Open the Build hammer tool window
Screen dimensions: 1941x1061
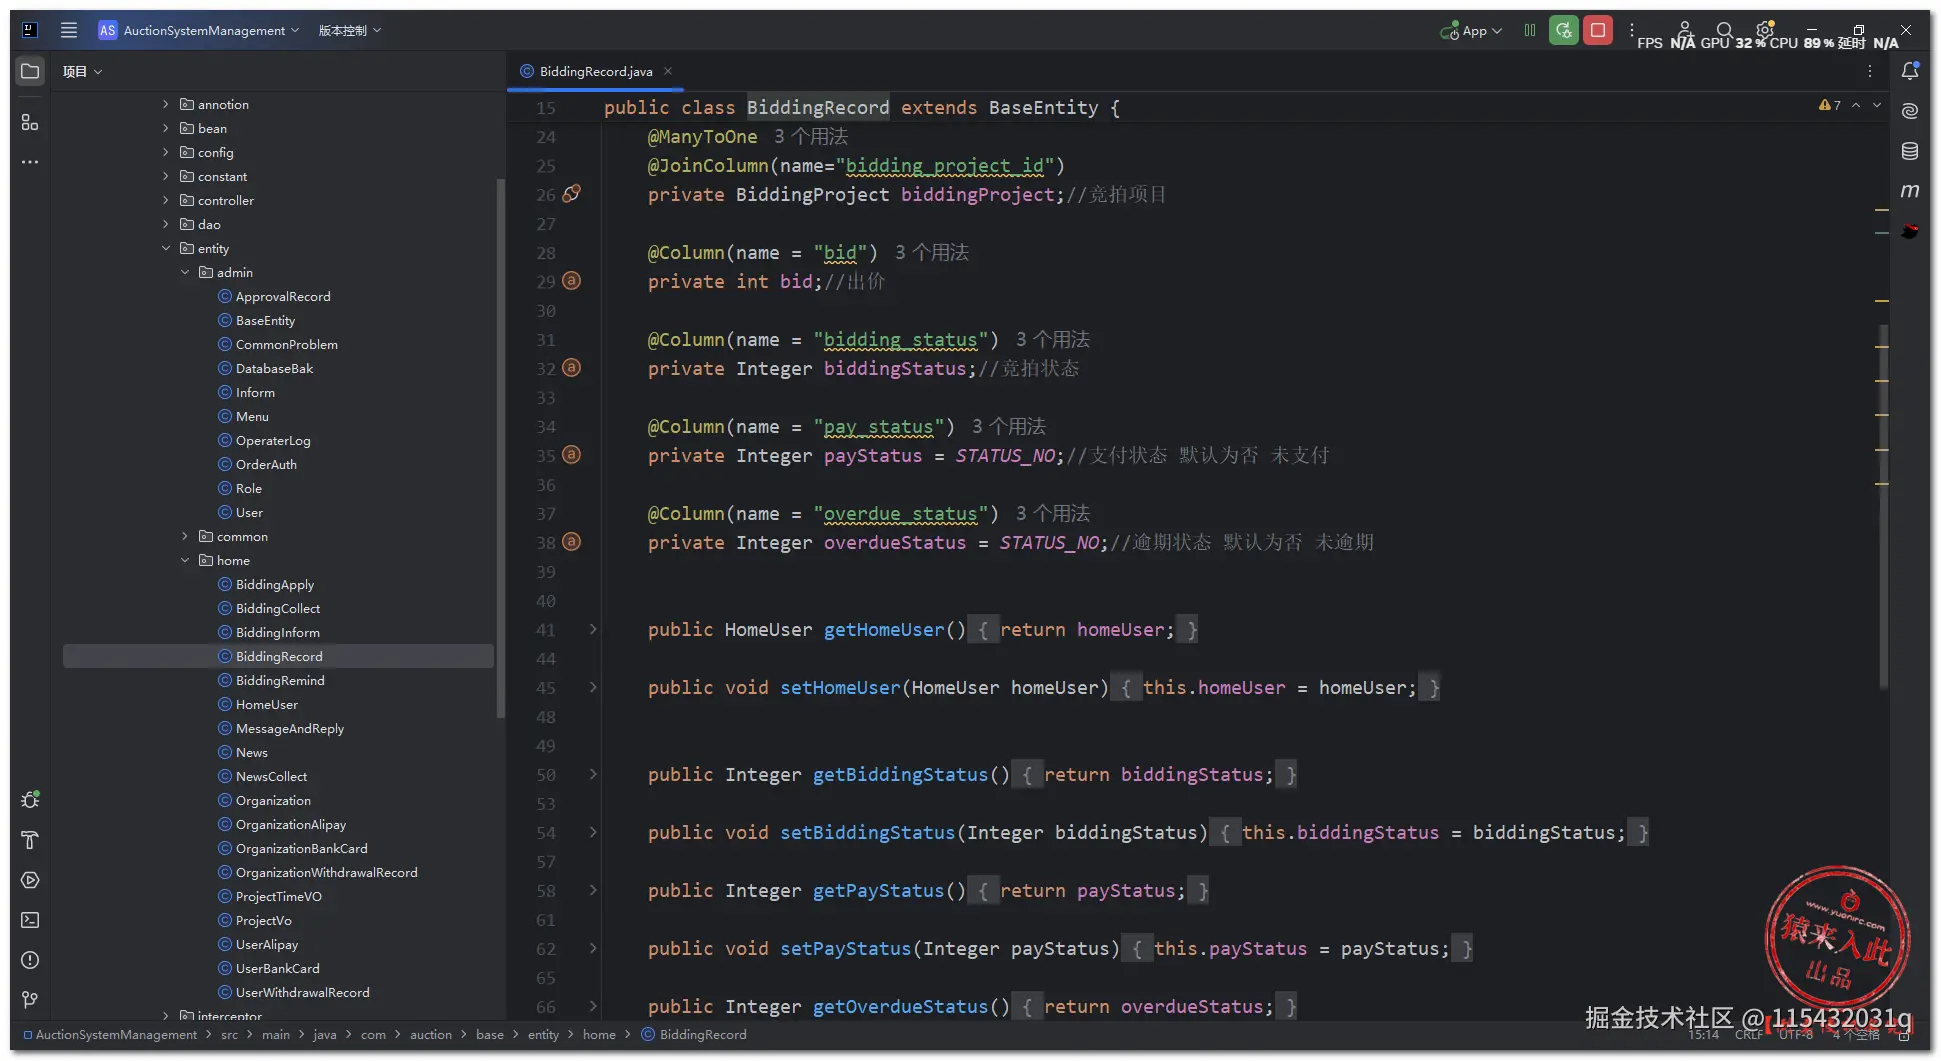pos(30,840)
